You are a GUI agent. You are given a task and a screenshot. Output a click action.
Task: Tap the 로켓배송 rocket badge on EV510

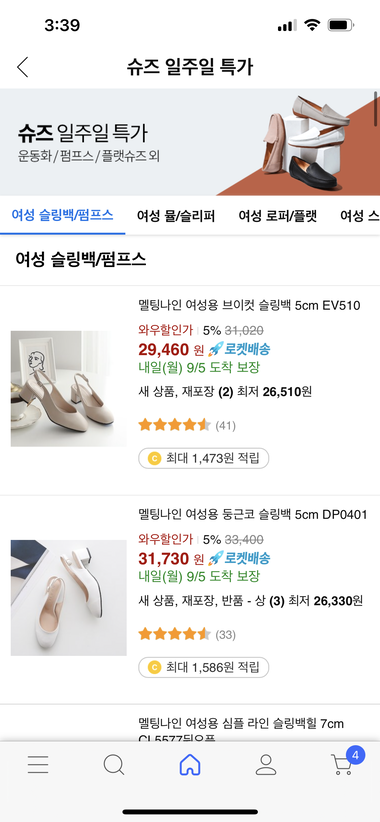click(239, 349)
